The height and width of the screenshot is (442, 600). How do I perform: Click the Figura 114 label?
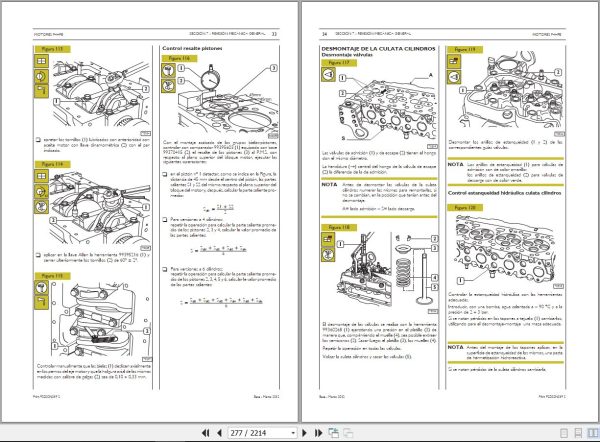click(52, 164)
